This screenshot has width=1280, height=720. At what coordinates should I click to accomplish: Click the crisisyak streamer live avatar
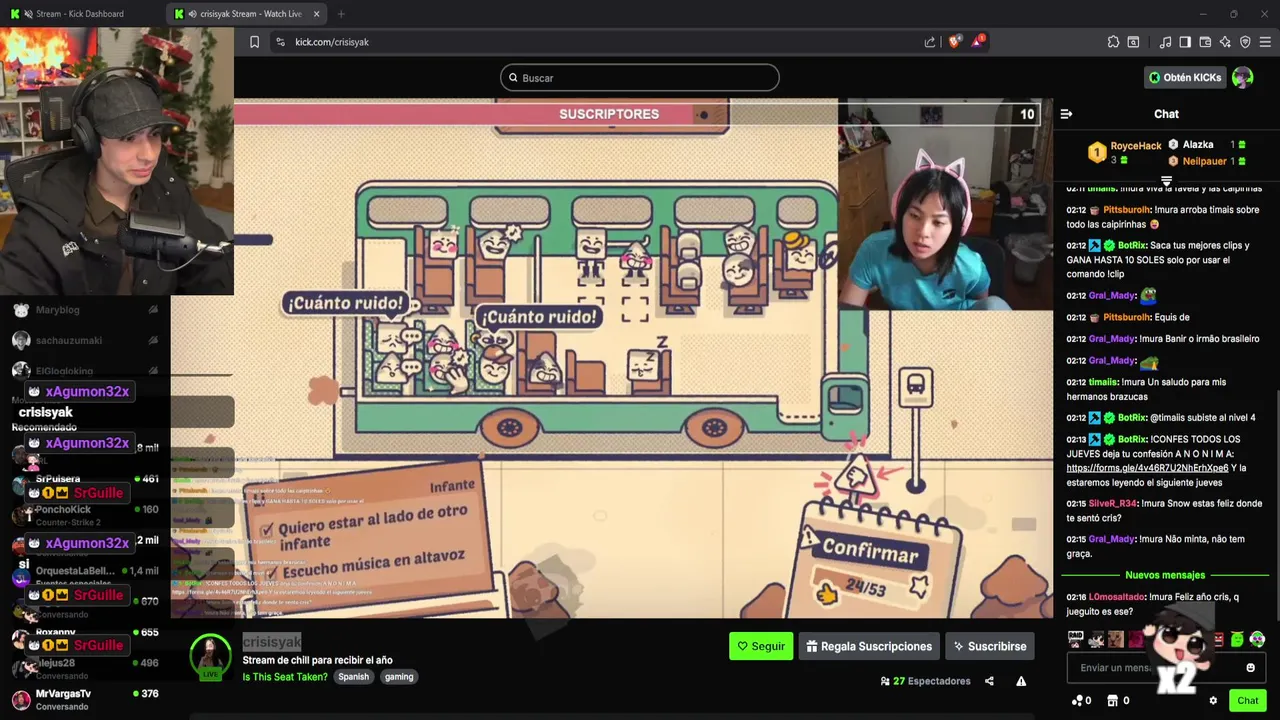pos(211,656)
